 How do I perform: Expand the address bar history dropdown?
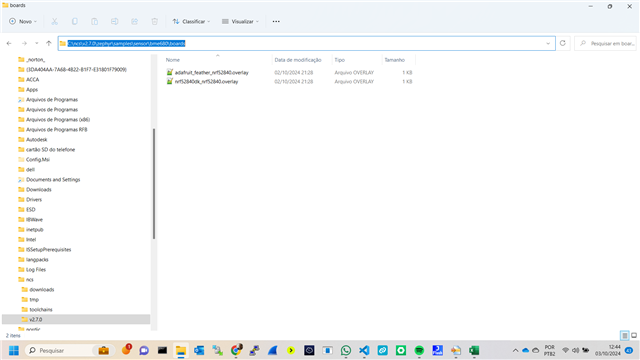pos(548,43)
